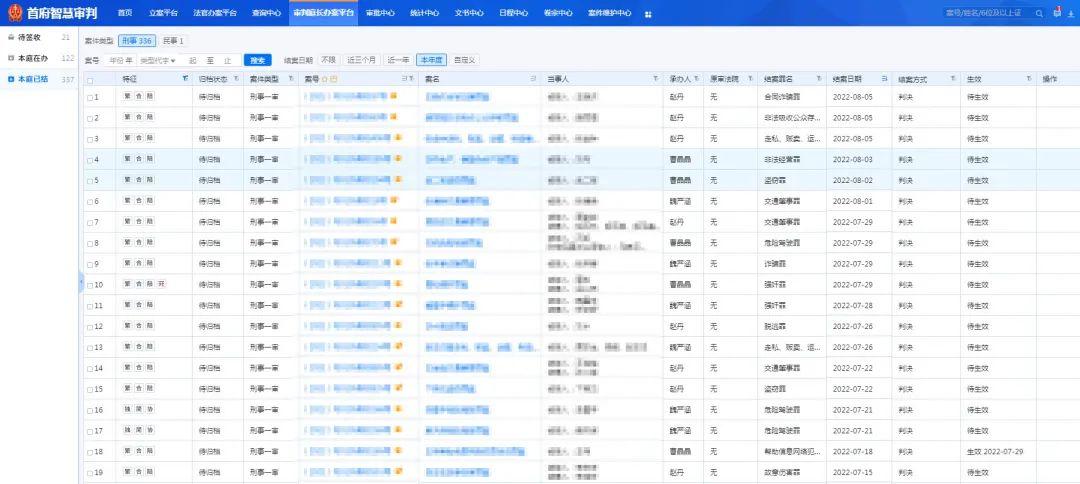Screen dimensions: 1080x484
Task: Click the 本庭在办 sidebar icon
Action: click(10, 59)
